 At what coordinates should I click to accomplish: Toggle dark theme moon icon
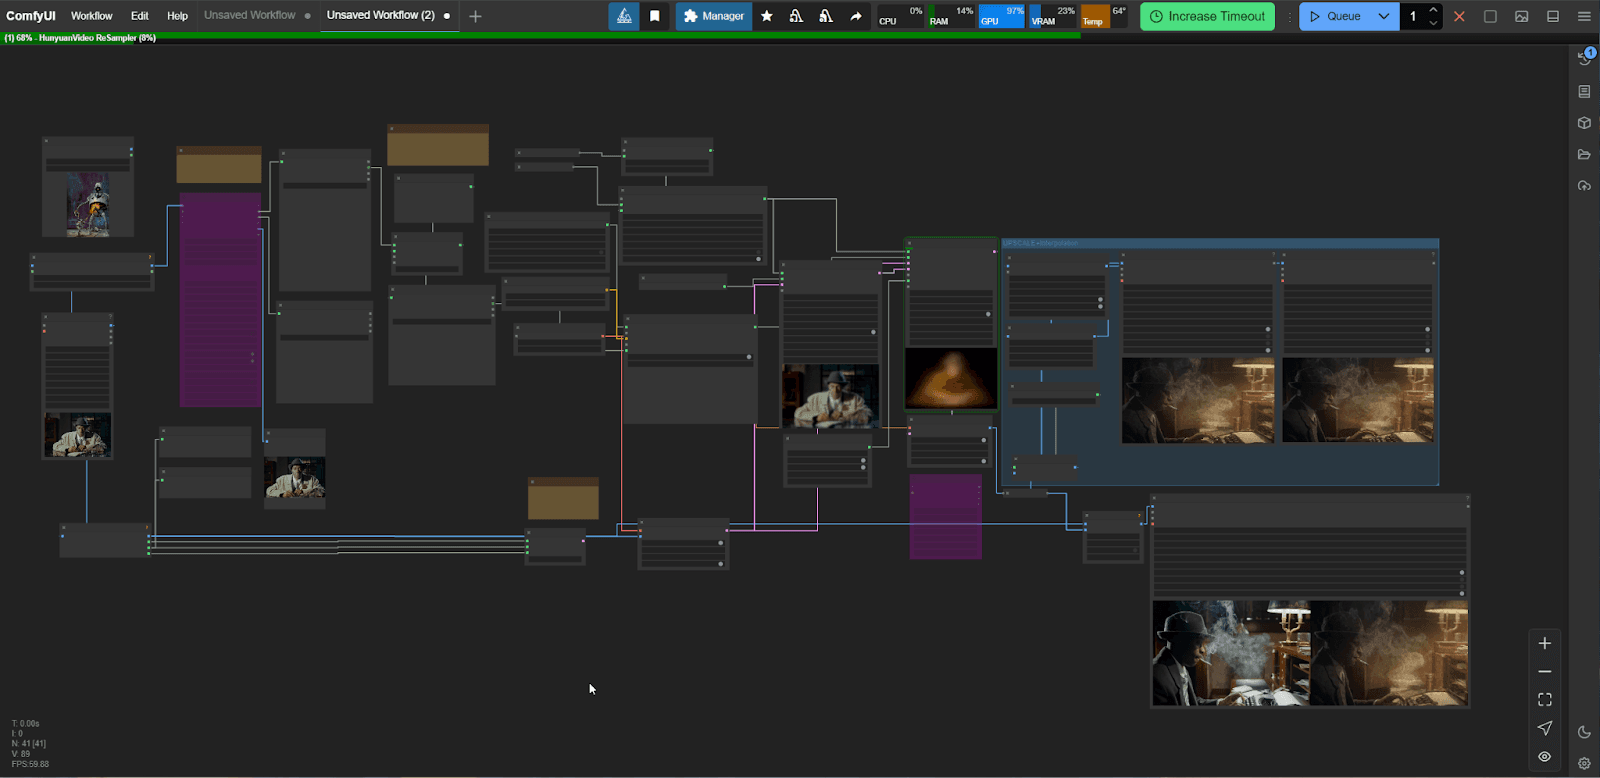click(x=1584, y=732)
